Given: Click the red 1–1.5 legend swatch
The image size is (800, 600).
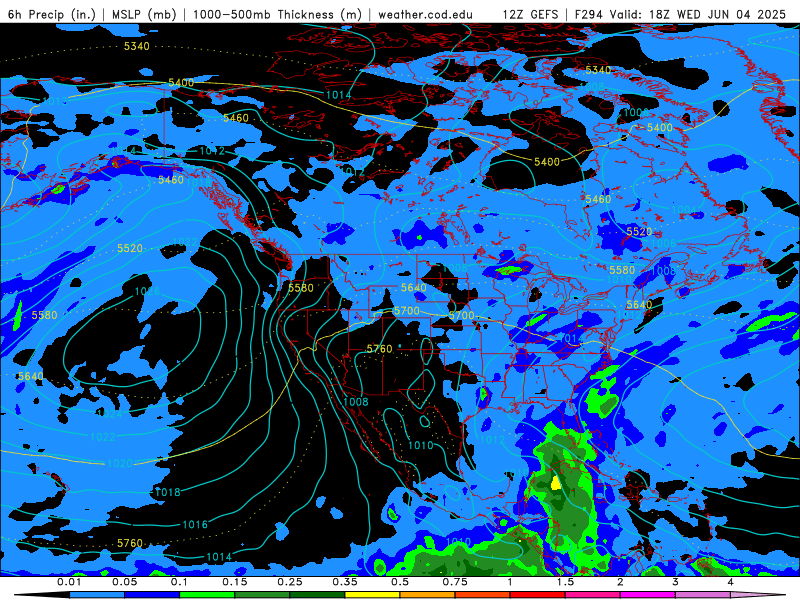Looking at the screenshot, I should tap(538, 595).
